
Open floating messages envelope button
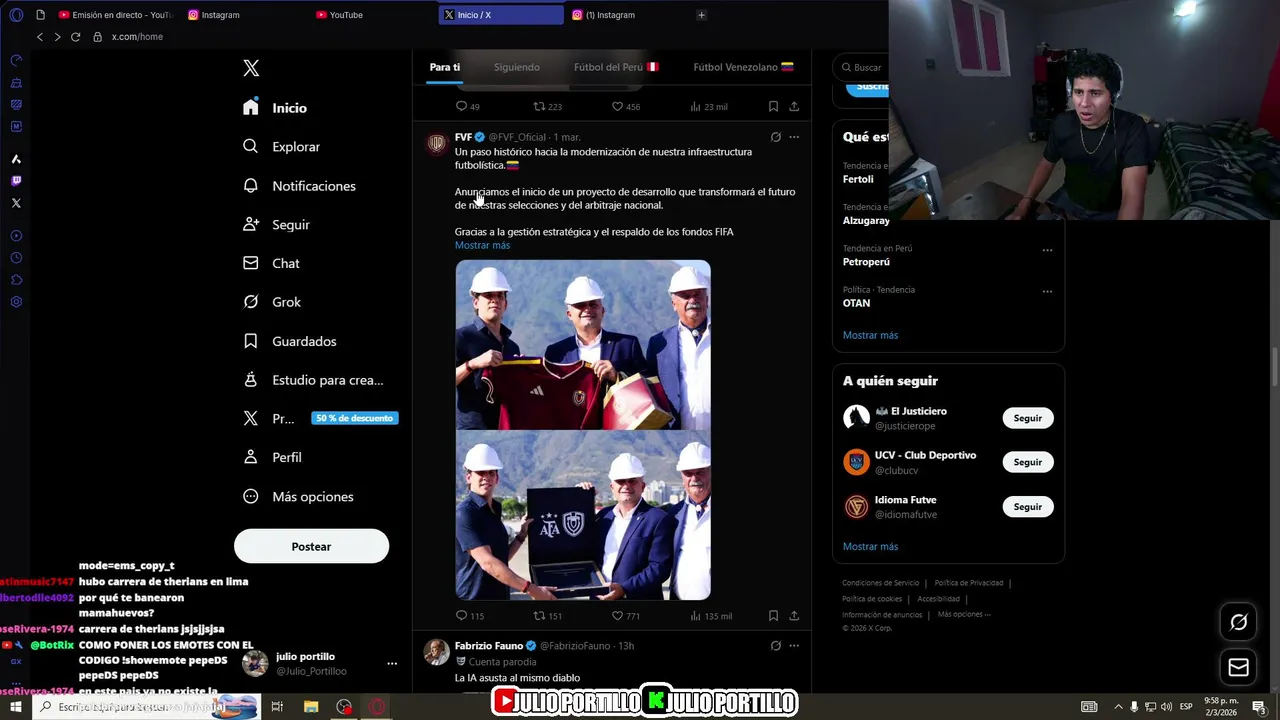pyautogui.click(x=1238, y=667)
